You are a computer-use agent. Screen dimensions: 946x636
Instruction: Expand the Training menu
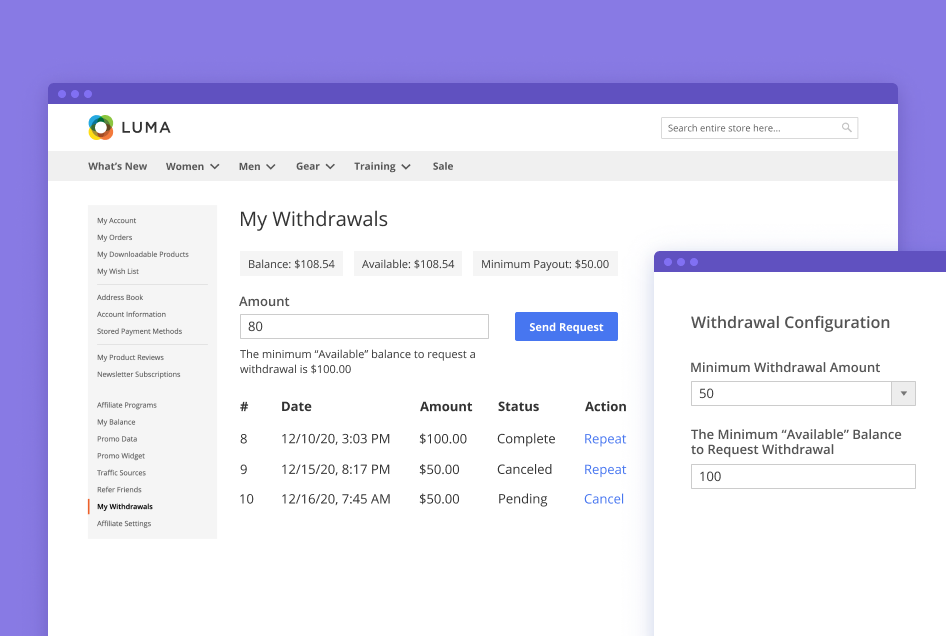(382, 167)
